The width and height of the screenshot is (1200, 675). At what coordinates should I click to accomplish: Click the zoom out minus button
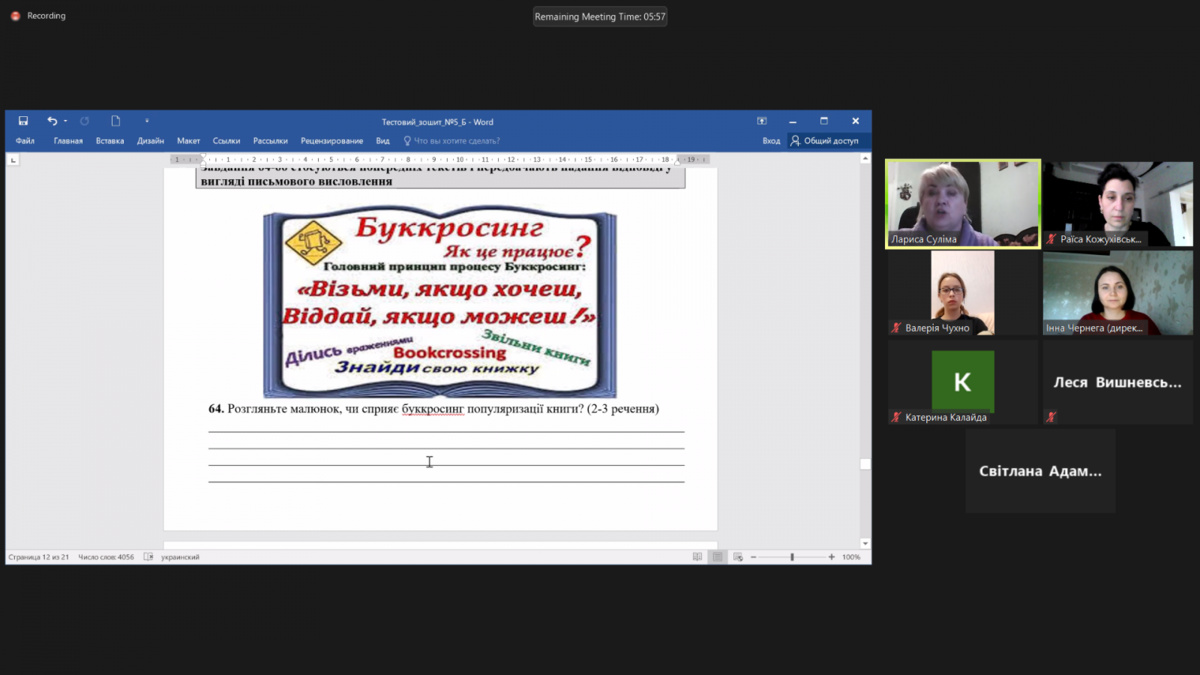pos(755,557)
